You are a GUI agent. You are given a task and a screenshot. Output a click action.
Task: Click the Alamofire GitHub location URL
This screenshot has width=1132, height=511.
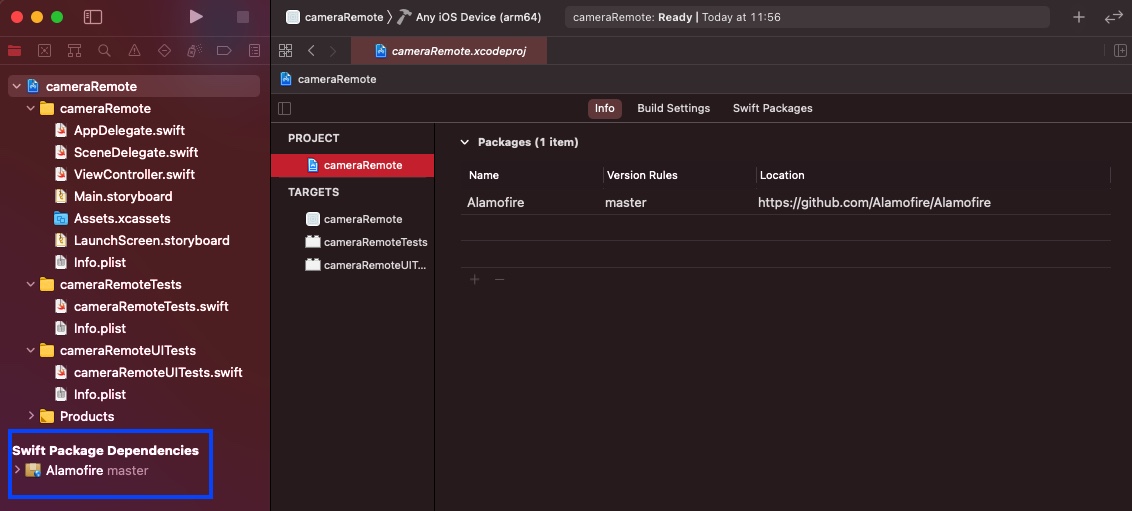(874, 203)
